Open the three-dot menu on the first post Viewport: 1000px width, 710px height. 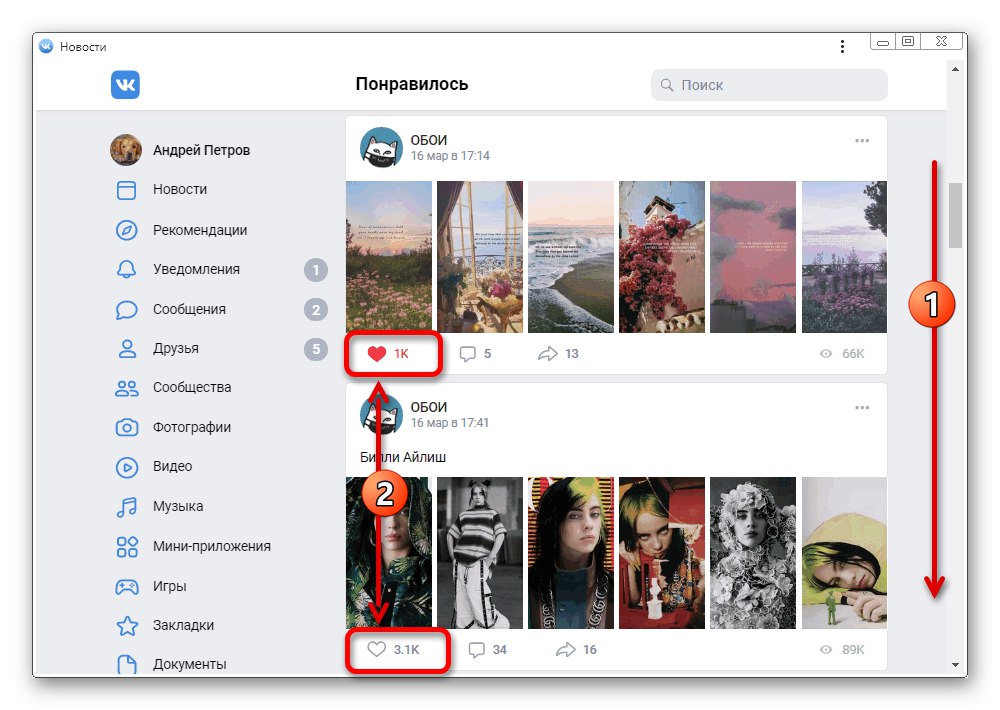click(862, 140)
